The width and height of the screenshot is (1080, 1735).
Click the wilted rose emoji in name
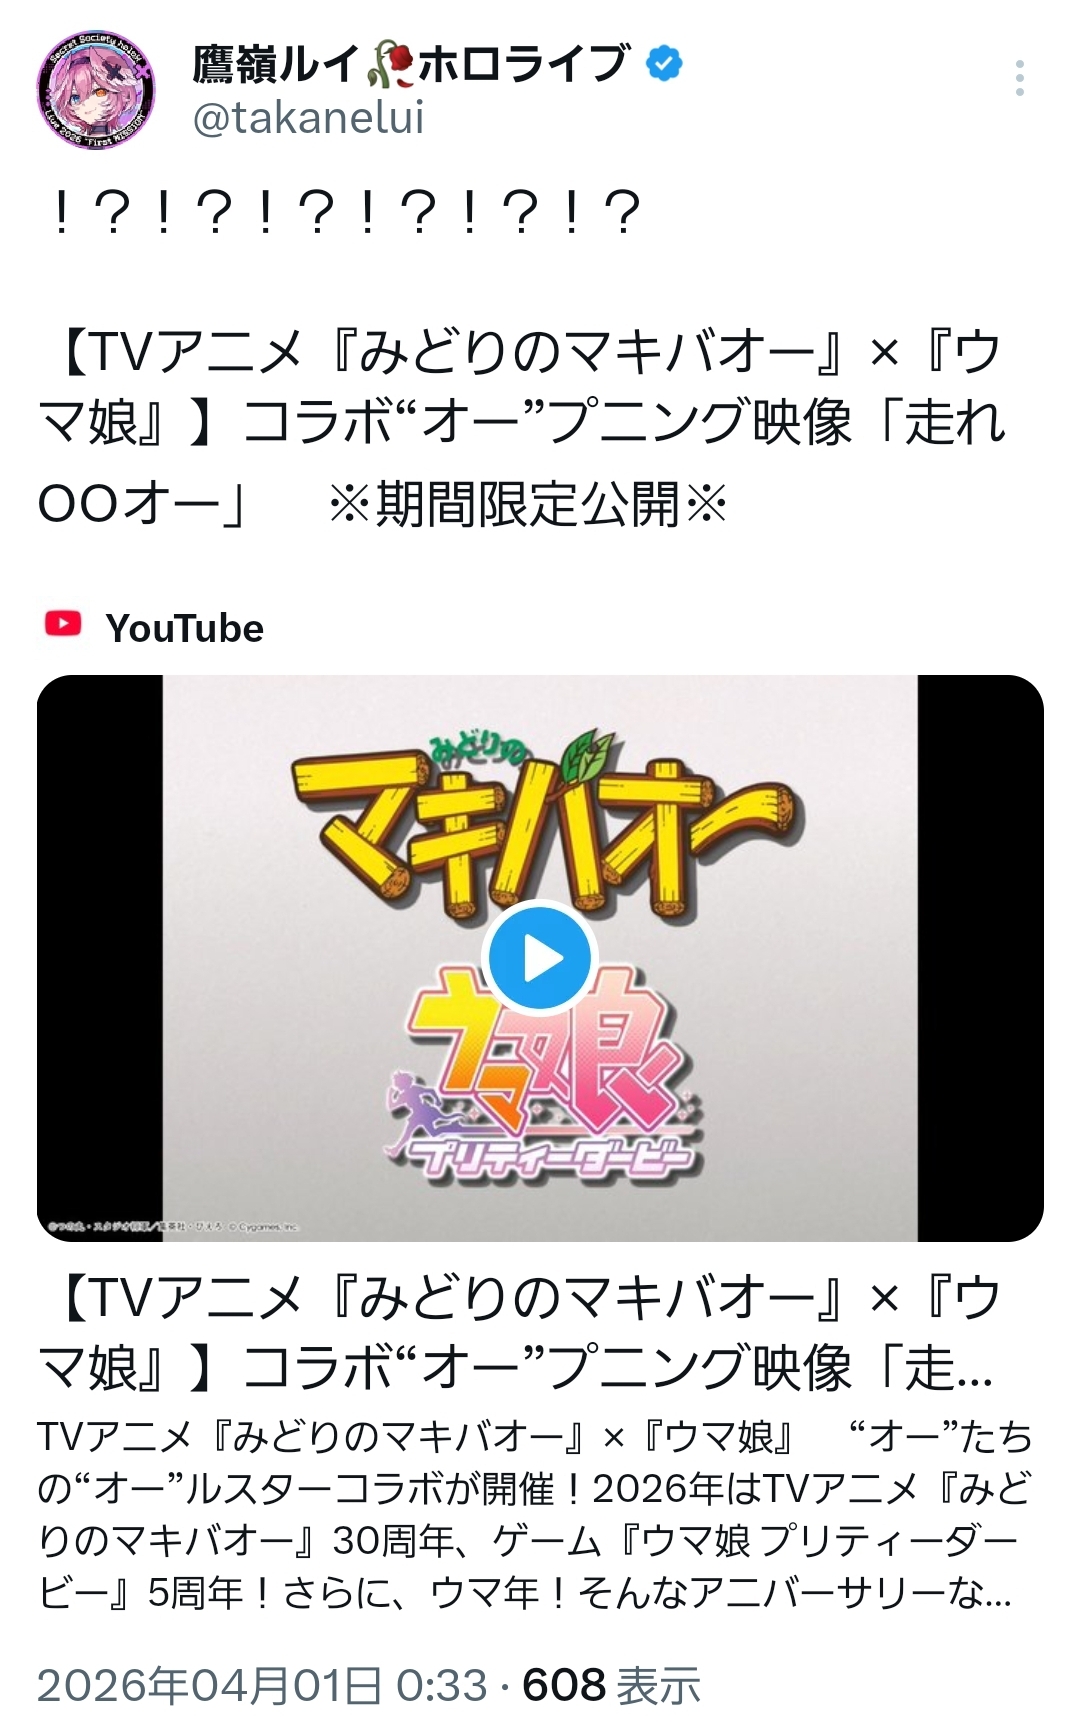click(x=390, y=65)
